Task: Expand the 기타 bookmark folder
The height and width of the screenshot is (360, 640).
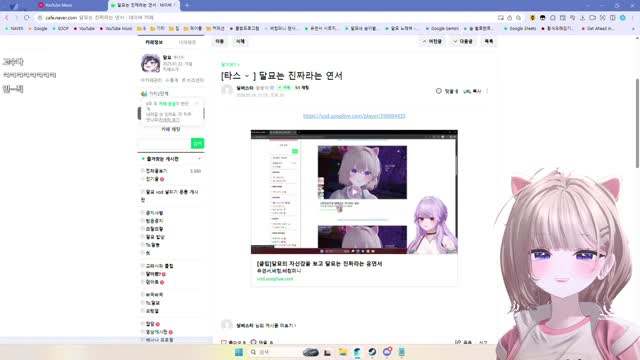Action: 158,29
